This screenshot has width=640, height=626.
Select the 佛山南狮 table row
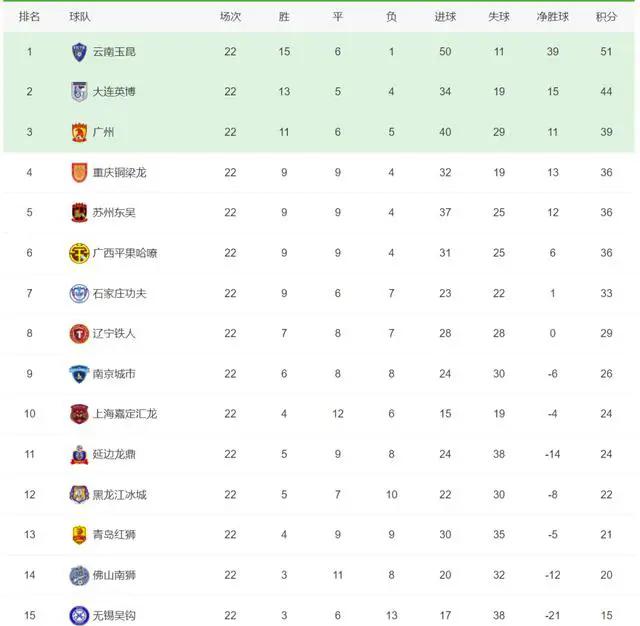(x=319, y=575)
